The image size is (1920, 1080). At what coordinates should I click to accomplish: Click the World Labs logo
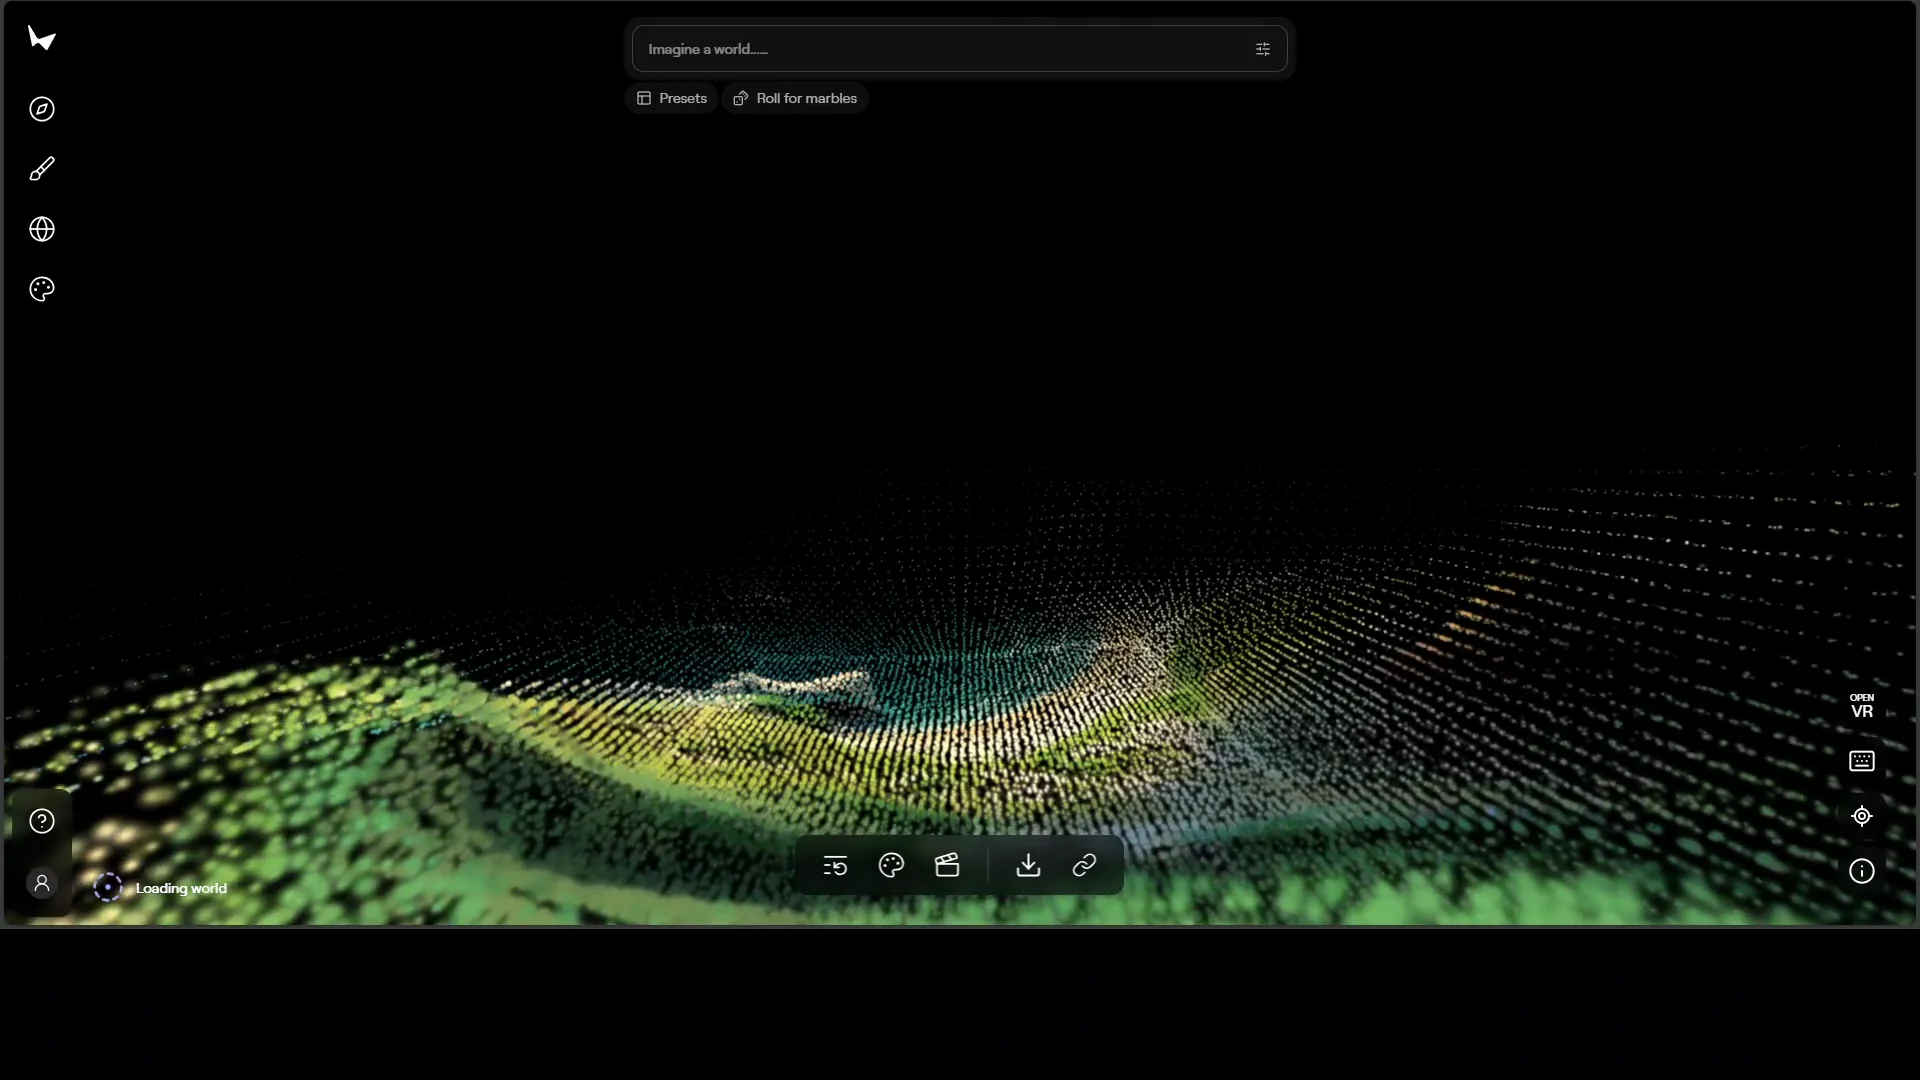click(x=41, y=40)
